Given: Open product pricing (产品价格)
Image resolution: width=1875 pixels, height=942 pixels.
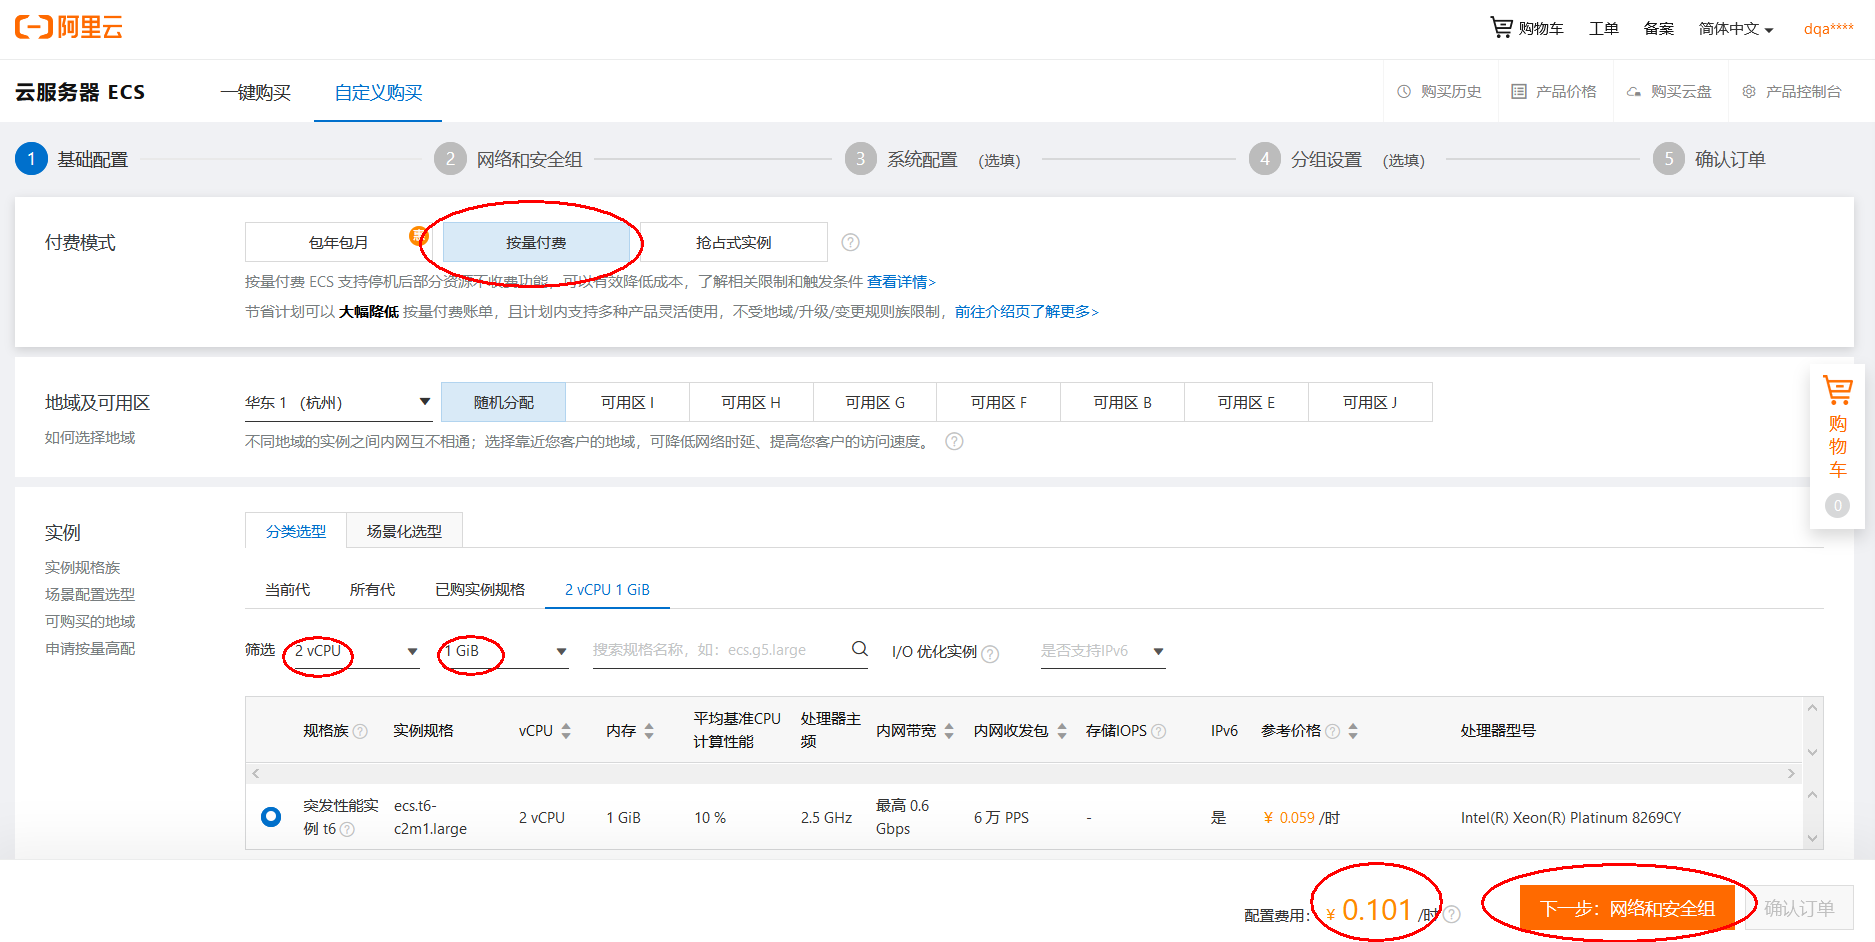Looking at the screenshot, I should (1554, 92).
